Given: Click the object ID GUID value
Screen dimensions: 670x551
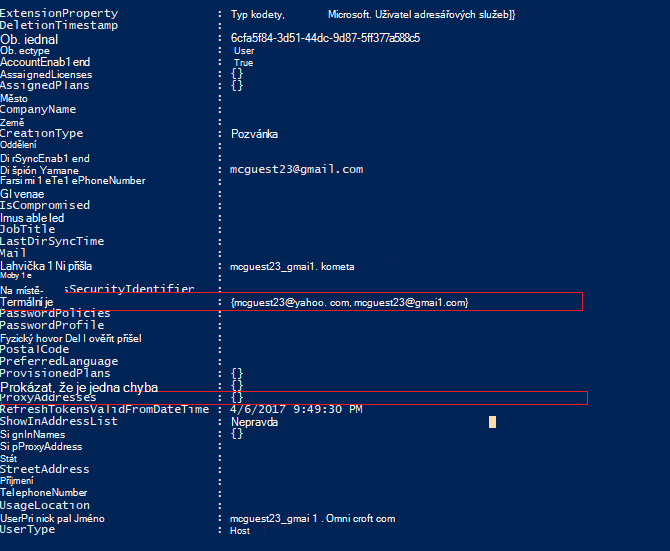Looking at the screenshot, I should tap(325, 38).
